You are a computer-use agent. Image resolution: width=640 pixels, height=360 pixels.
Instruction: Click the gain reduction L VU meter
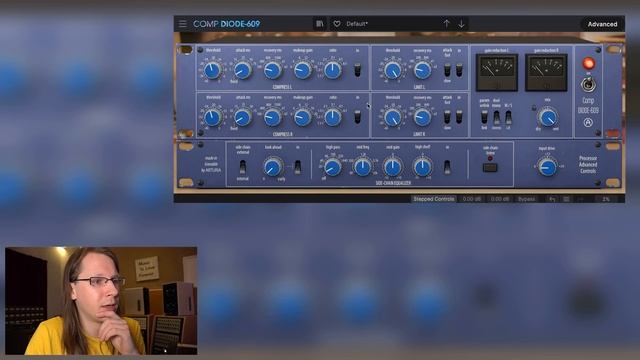click(x=497, y=72)
